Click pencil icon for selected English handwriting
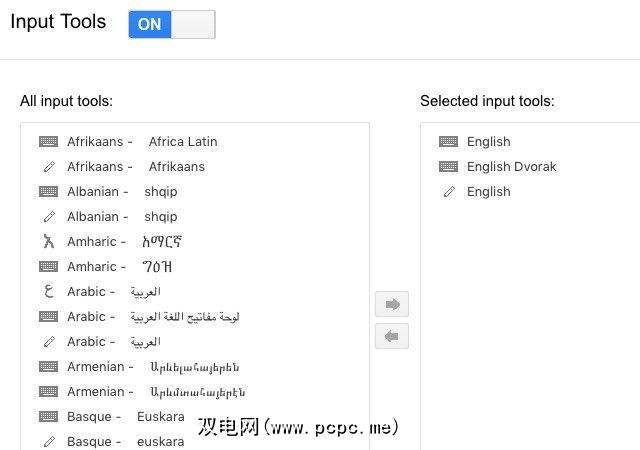 click(449, 192)
